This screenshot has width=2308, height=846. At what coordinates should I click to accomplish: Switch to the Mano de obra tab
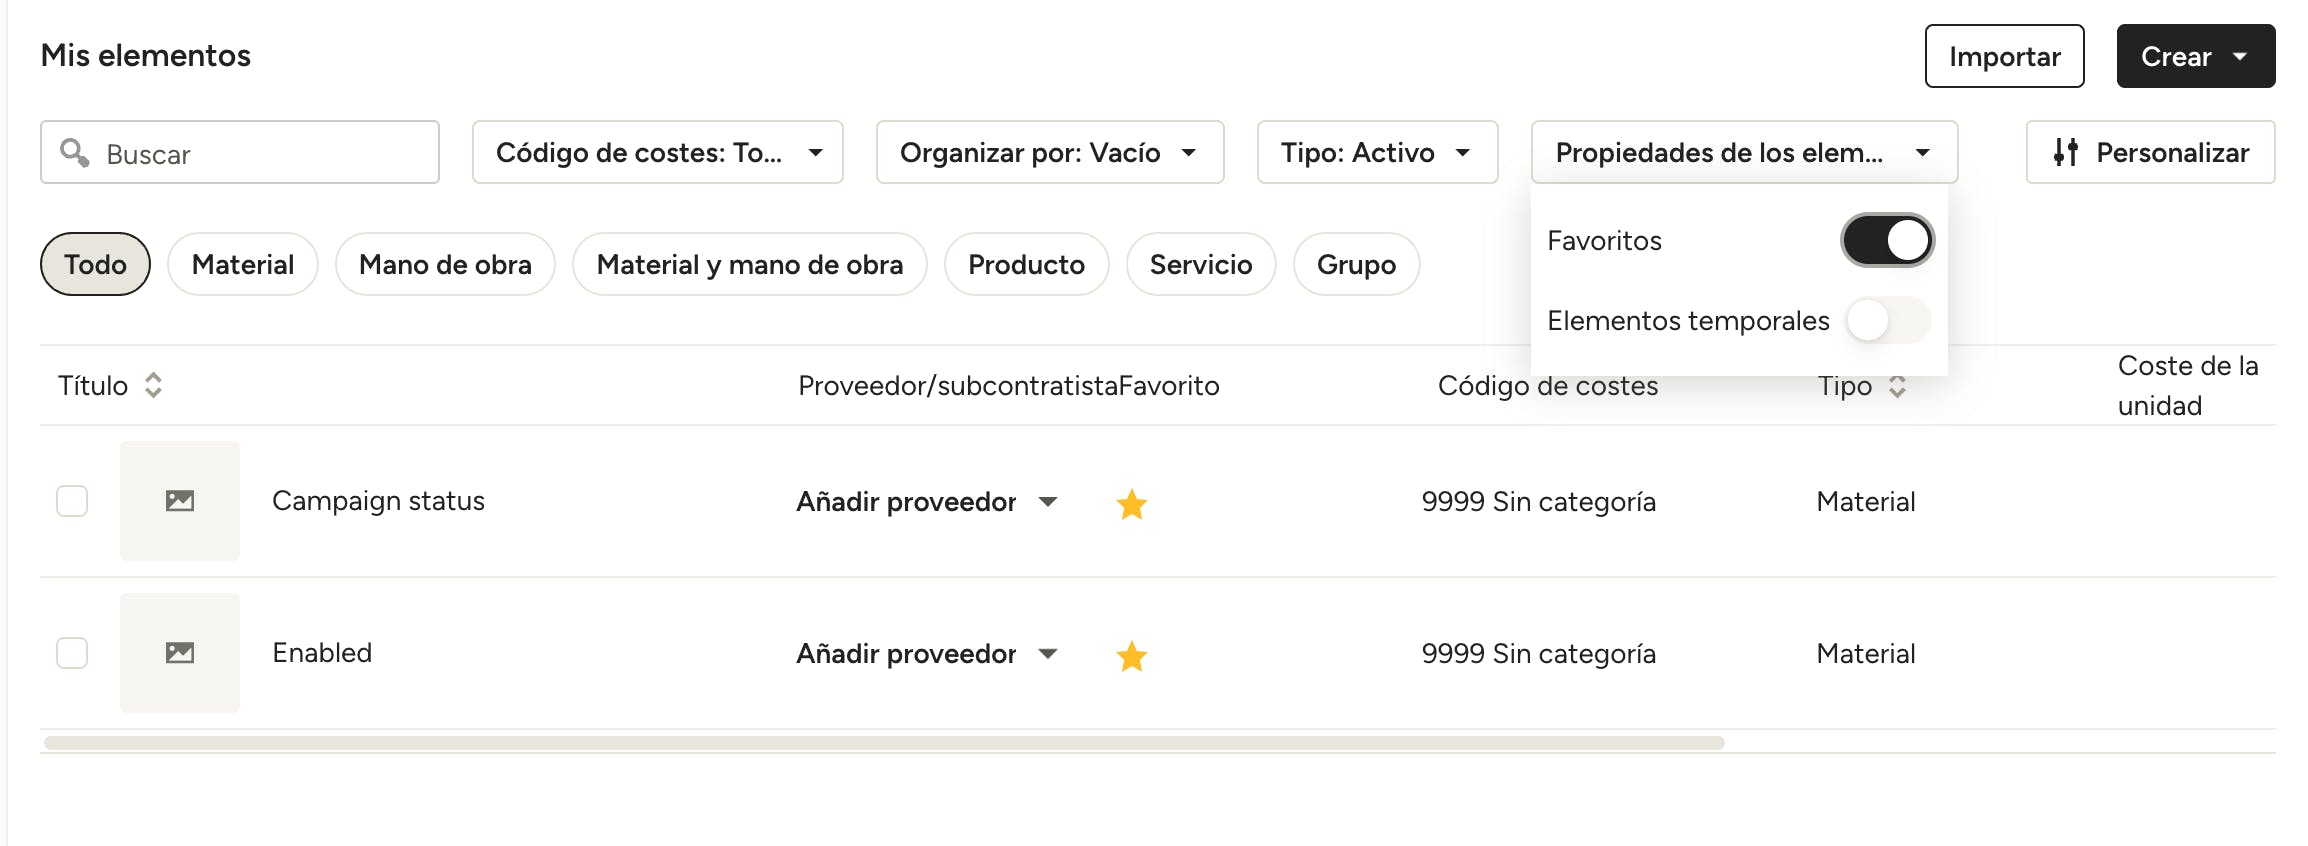pos(445,264)
